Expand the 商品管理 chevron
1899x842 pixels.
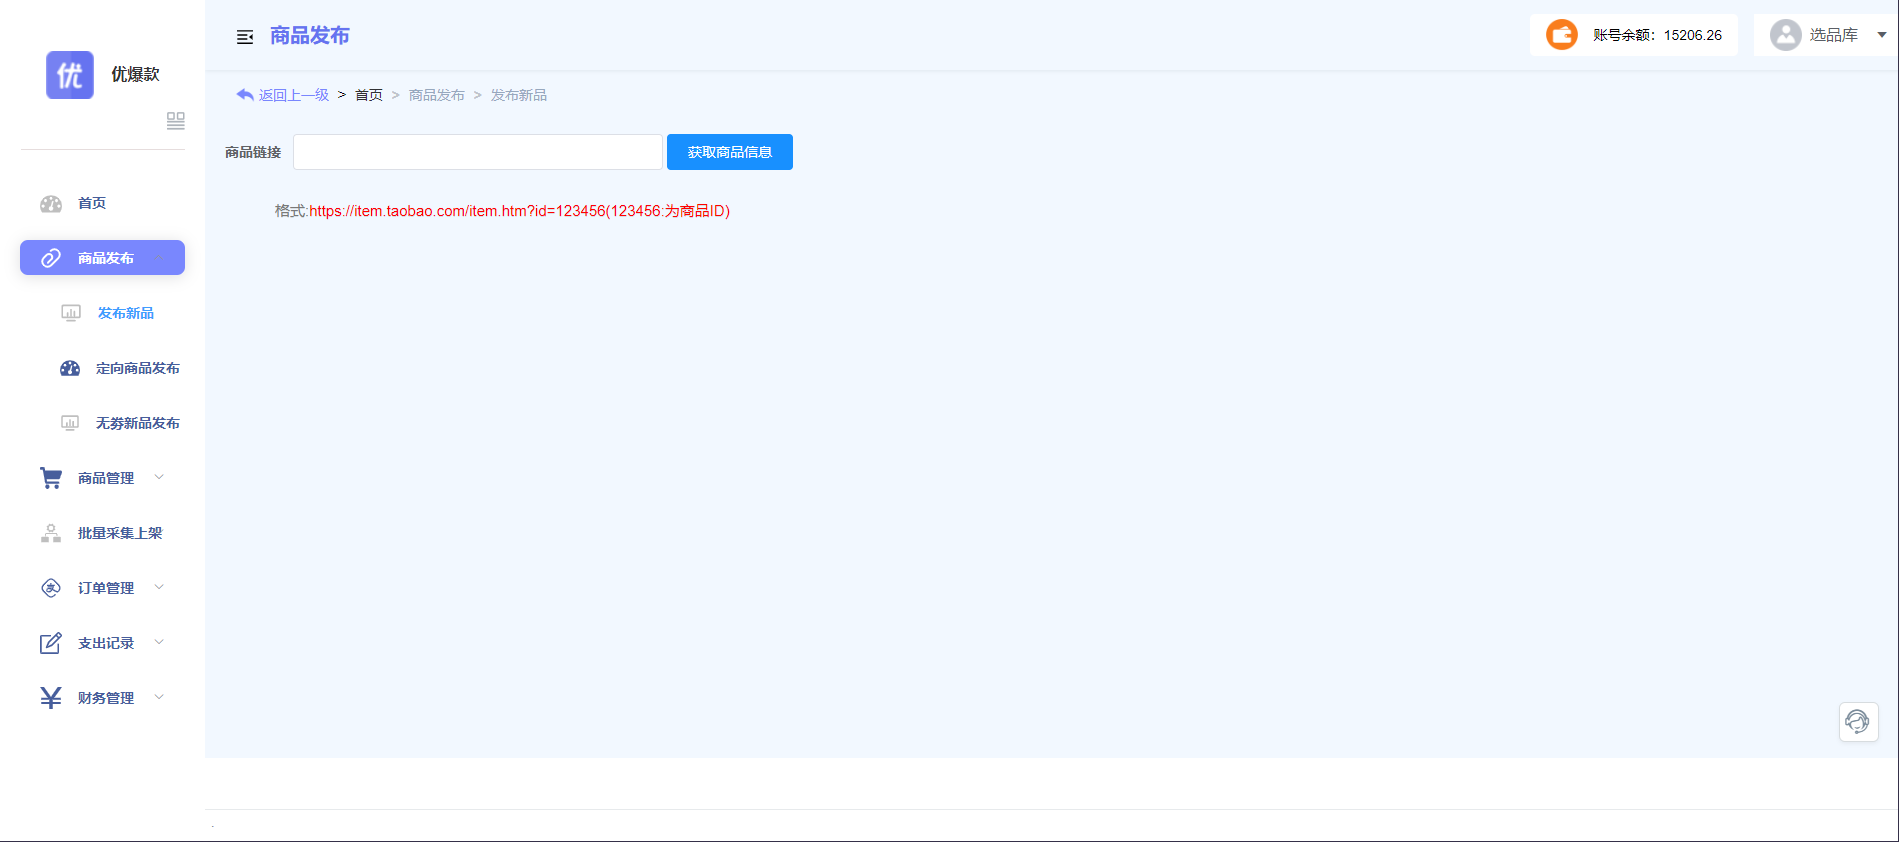tap(159, 477)
